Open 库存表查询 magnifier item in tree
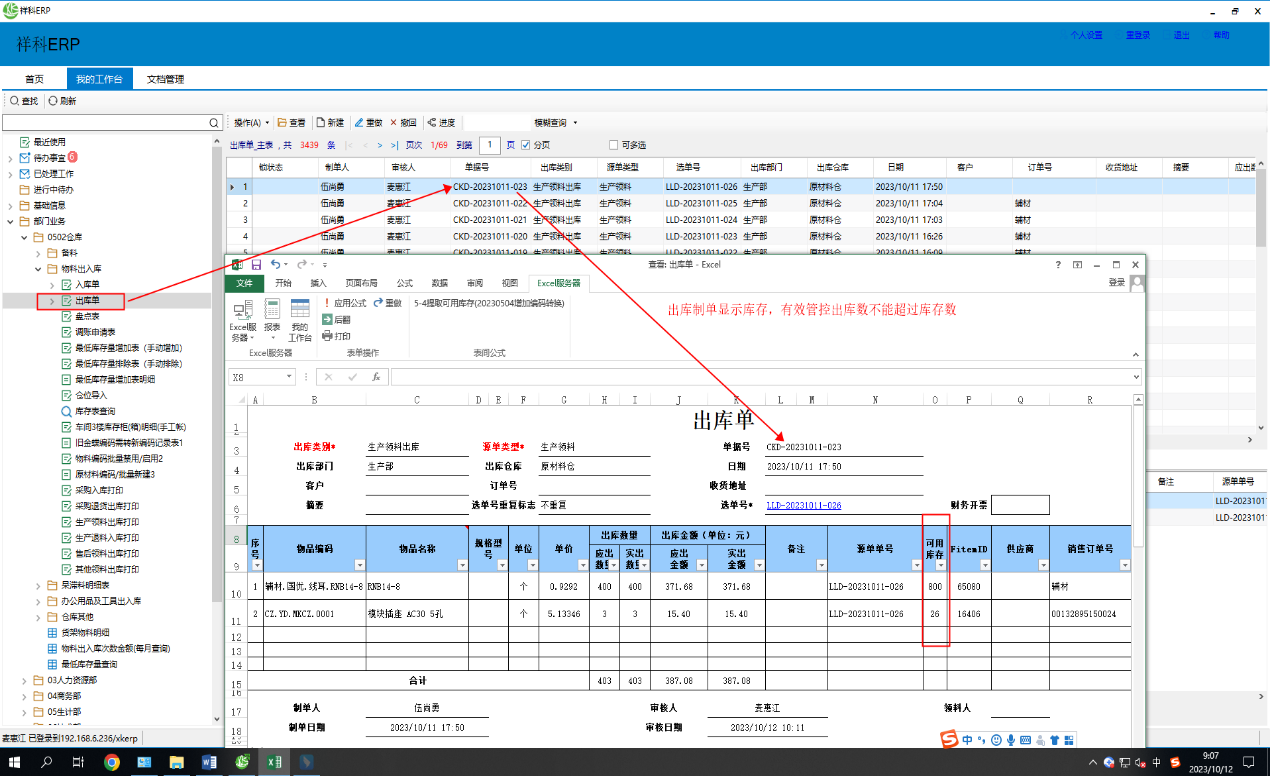The width and height of the screenshot is (1270, 776). click(67, 411)
